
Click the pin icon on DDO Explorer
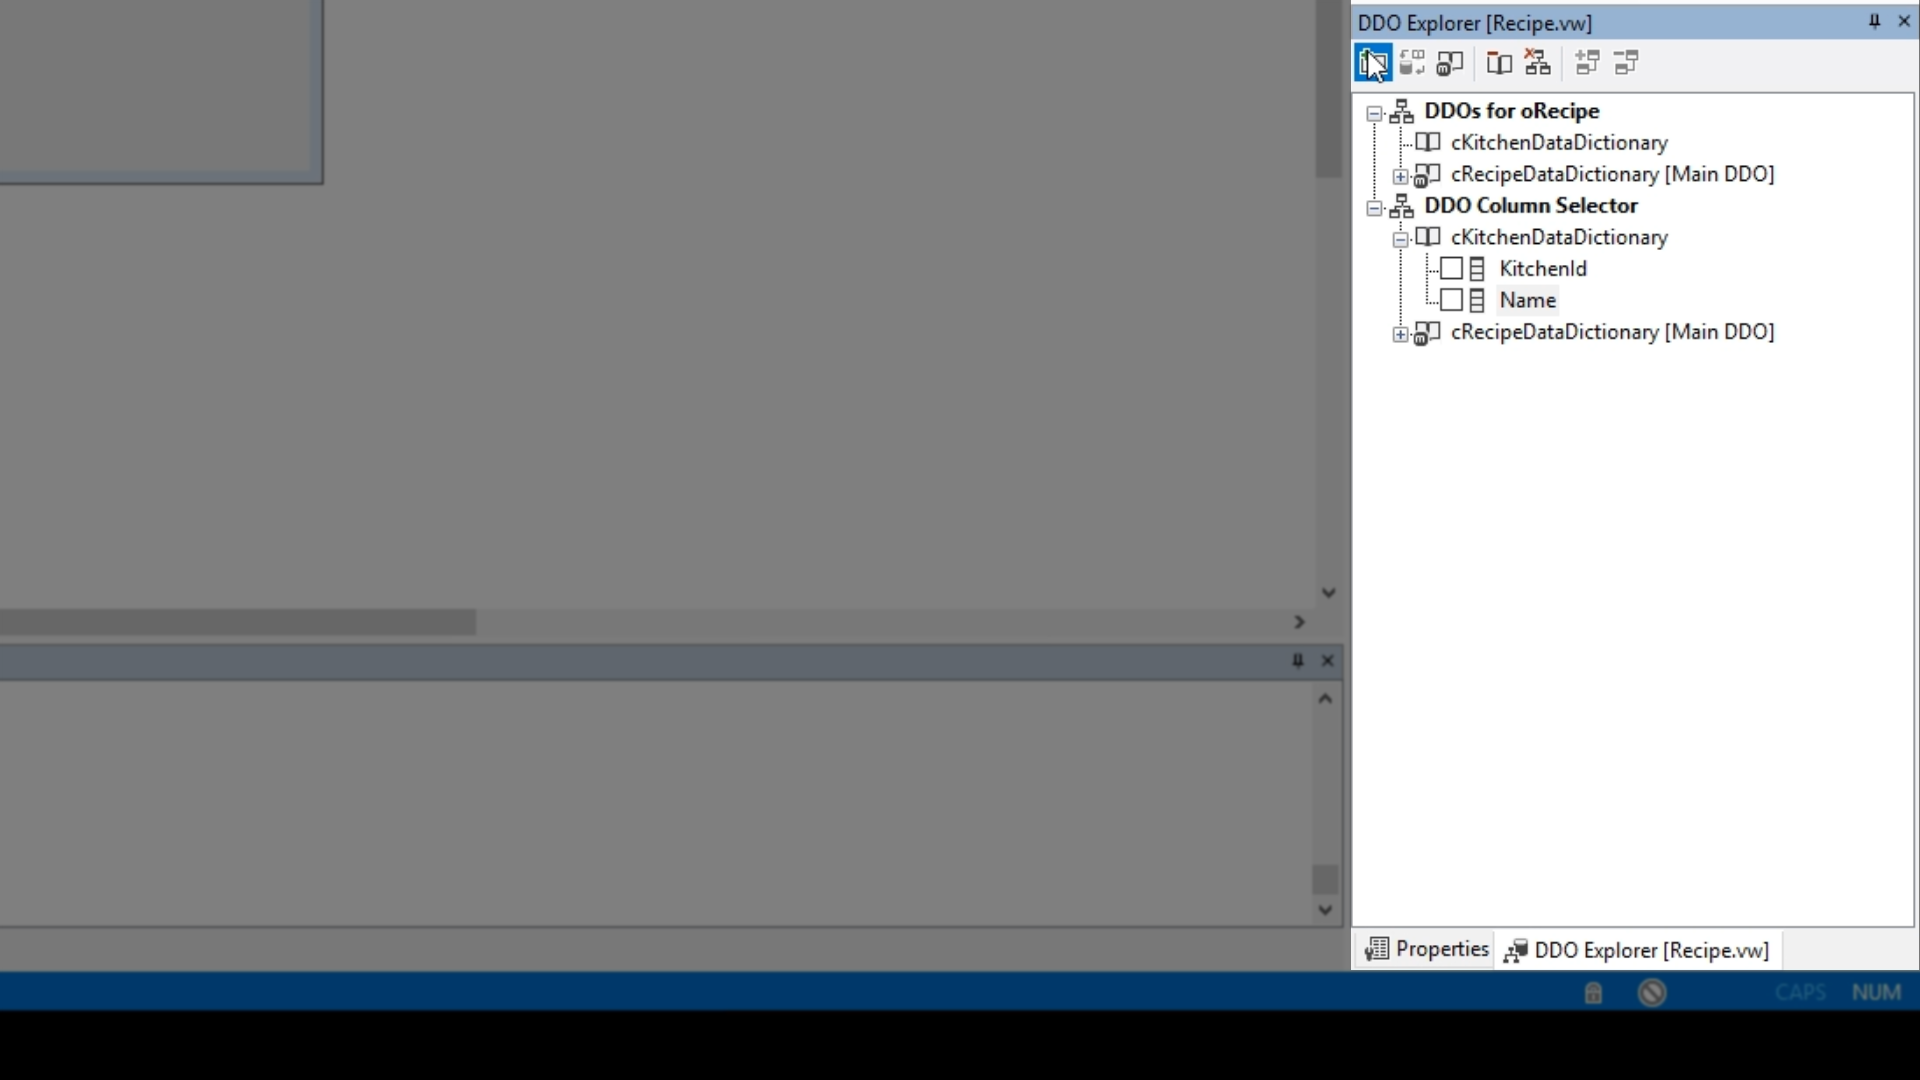pyautogui.click(x=1874, y=21)
